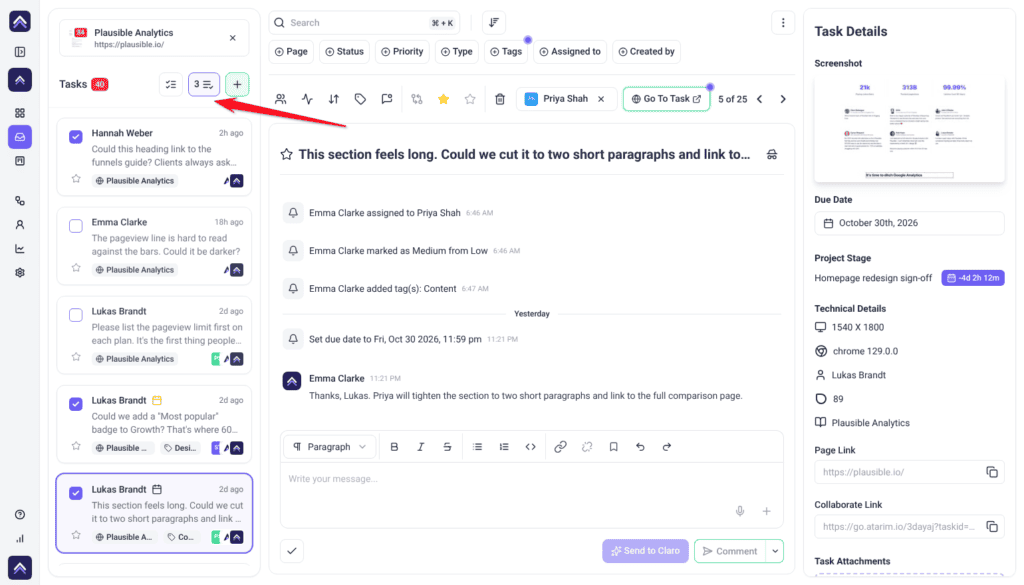Click the flag message icon
Viewport: 1024px width, 585px height.
click(387, 99)
